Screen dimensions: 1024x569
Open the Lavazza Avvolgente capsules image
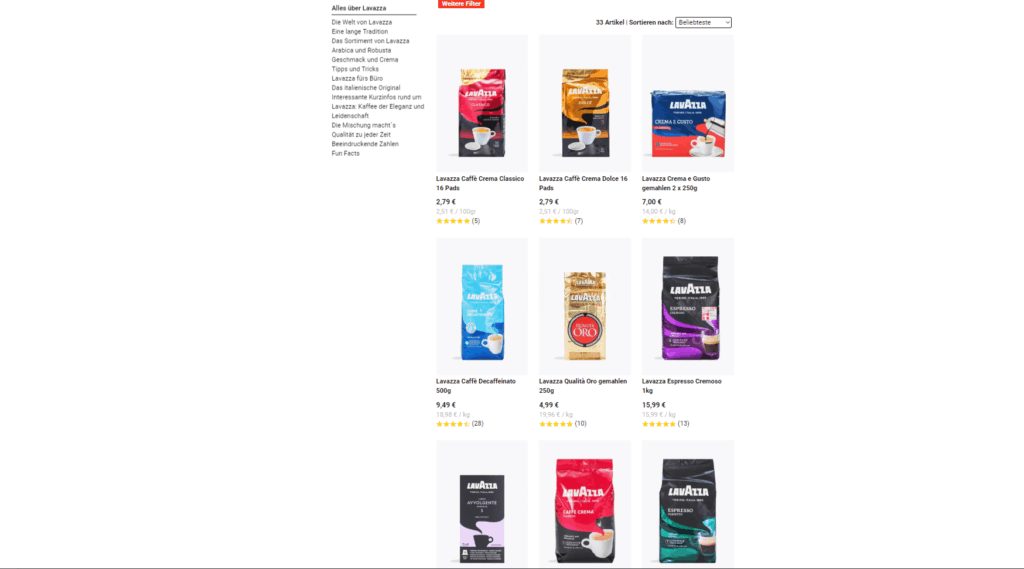click(x=482, y=504)
